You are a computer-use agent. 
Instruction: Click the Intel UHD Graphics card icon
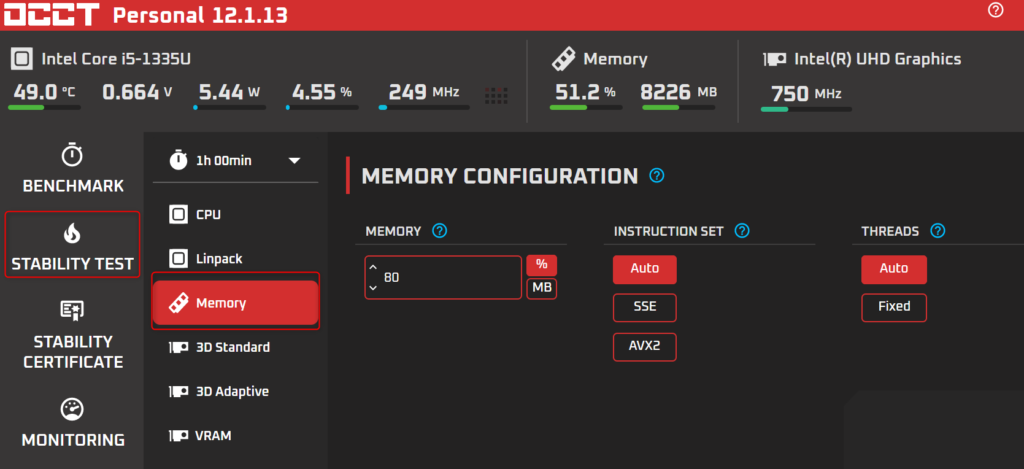click(775, 59)
